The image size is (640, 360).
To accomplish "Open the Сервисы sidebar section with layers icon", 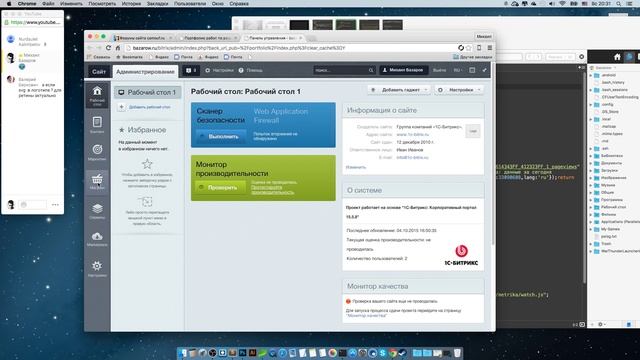I will [97, 211].
